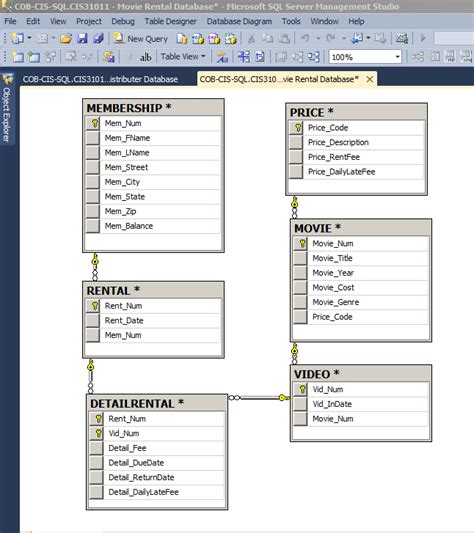The image size is (474, 533).
Task: Click the New Query button
Action: [141, 38]
